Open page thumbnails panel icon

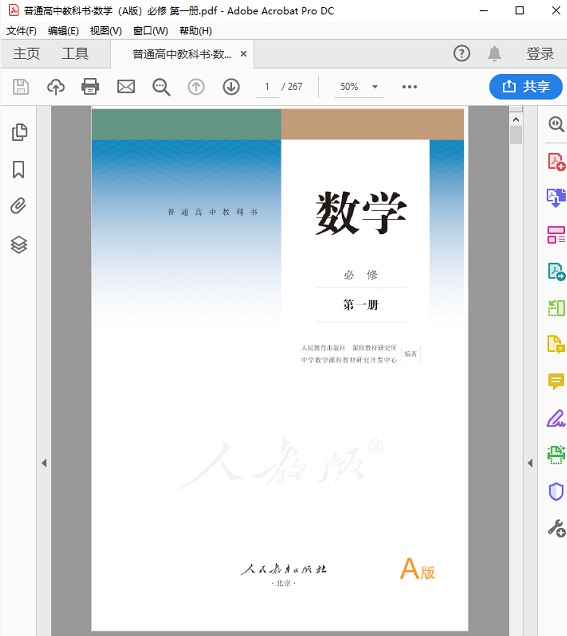pyautogui.click(x=19, y=132)
